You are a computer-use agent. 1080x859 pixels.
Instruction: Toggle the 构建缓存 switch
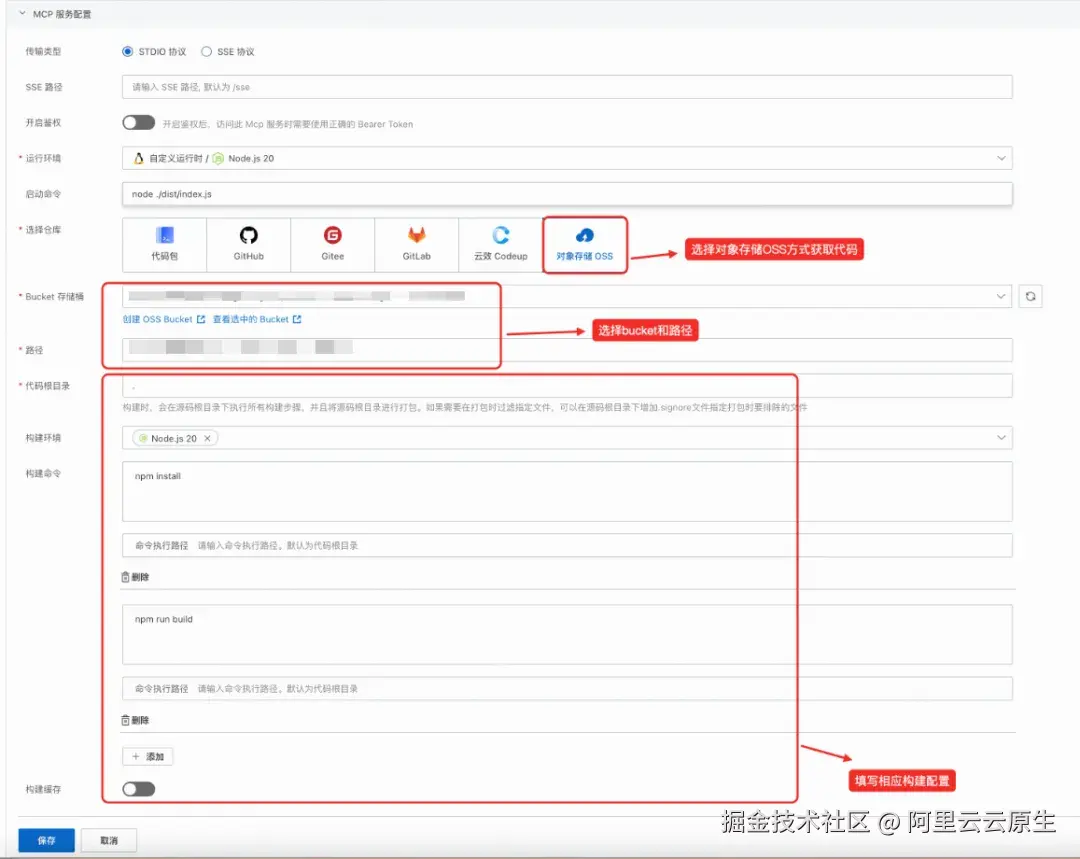point(138,789)
